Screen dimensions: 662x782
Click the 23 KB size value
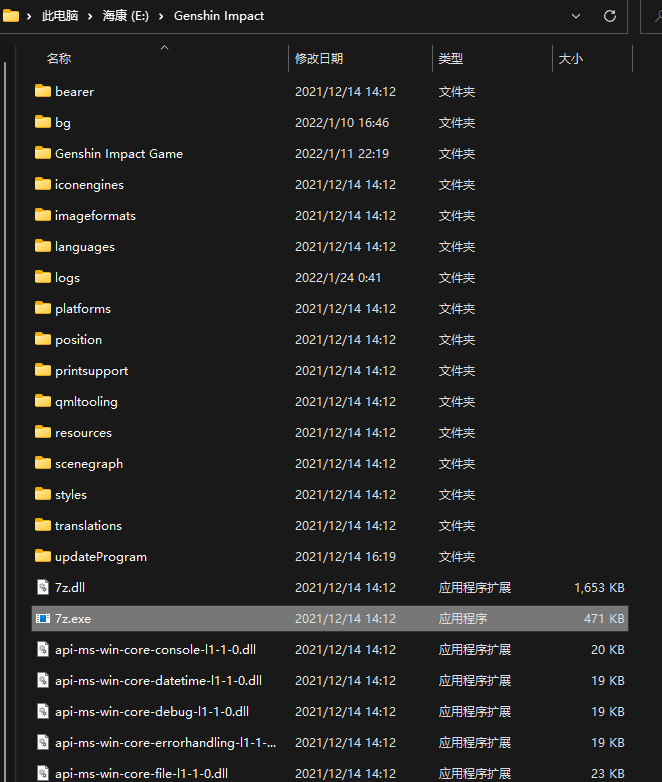[x=608, y=773]
